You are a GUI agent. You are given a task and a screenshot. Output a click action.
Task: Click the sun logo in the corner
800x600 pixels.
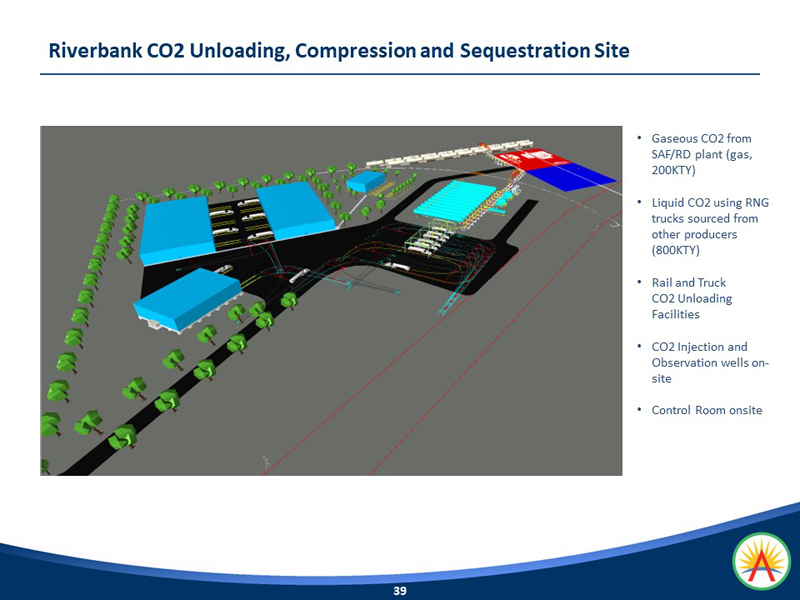(x=762, y=561)
